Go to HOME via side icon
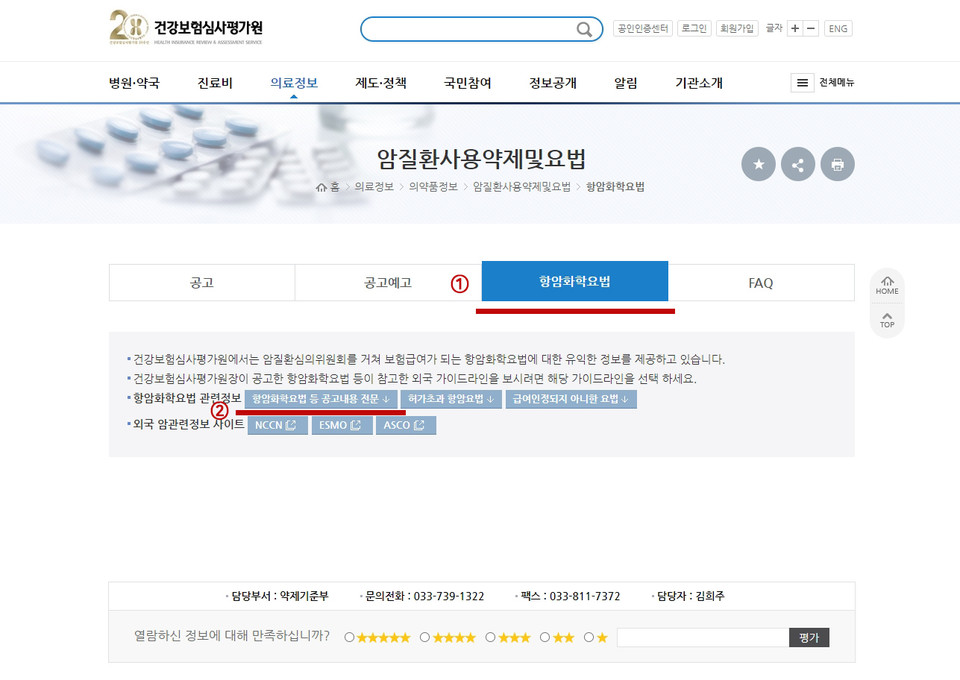Screen dimensions: 960x680 click(887, 285)
